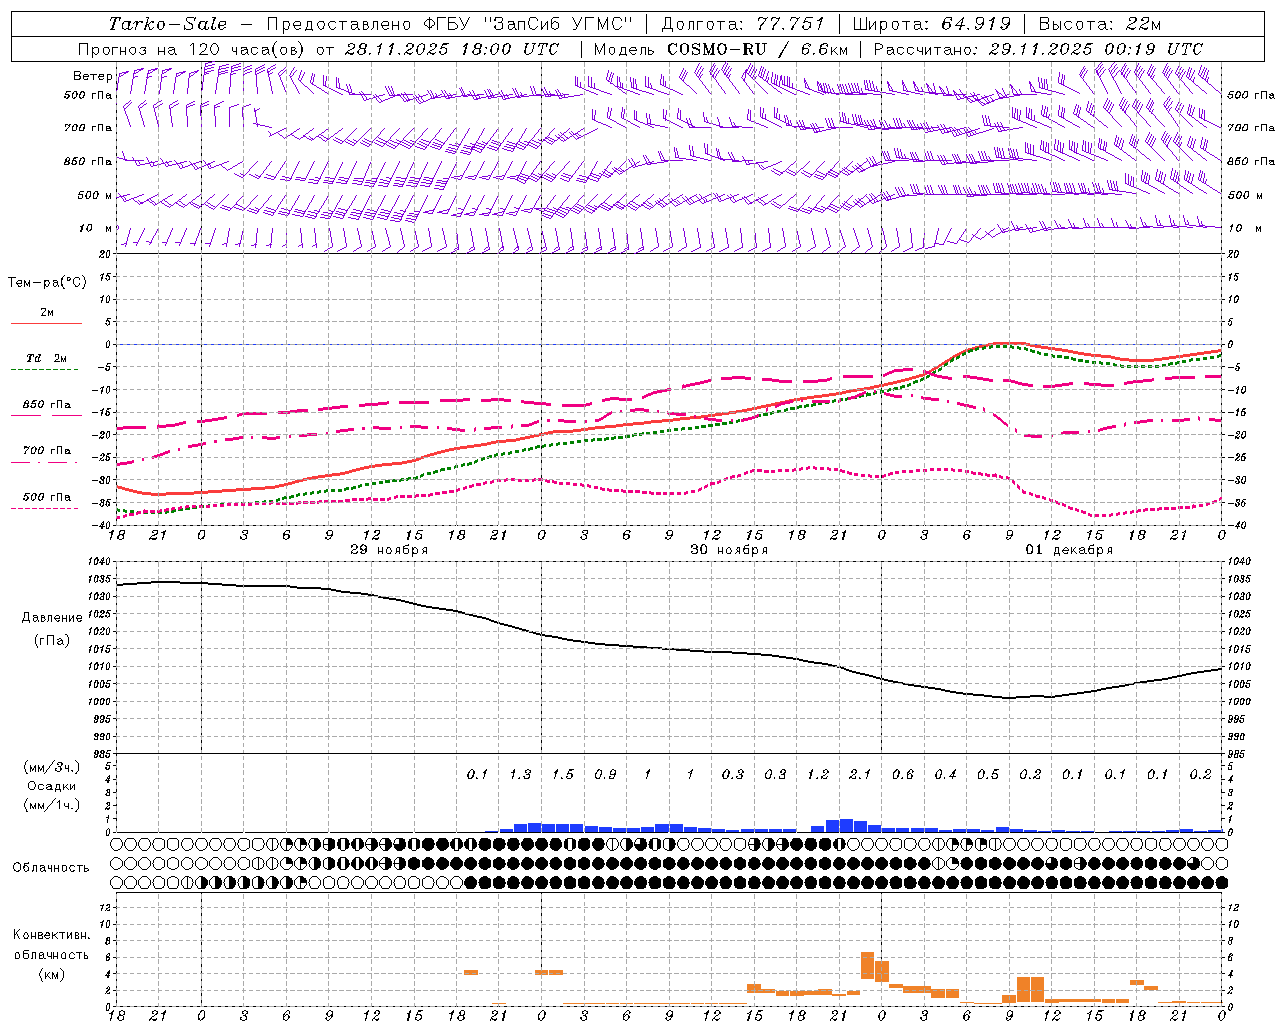The height and width of the screenshot is (1024, 1280).
Task: Click the "Tarko-Sale" station title
Action: 167,24
